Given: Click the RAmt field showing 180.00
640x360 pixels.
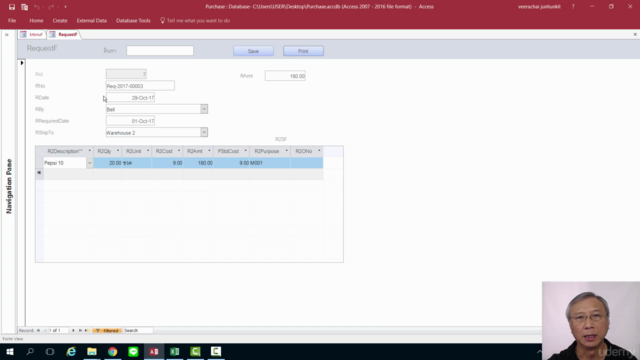Looking at the screenshot, I should (285, 76).
